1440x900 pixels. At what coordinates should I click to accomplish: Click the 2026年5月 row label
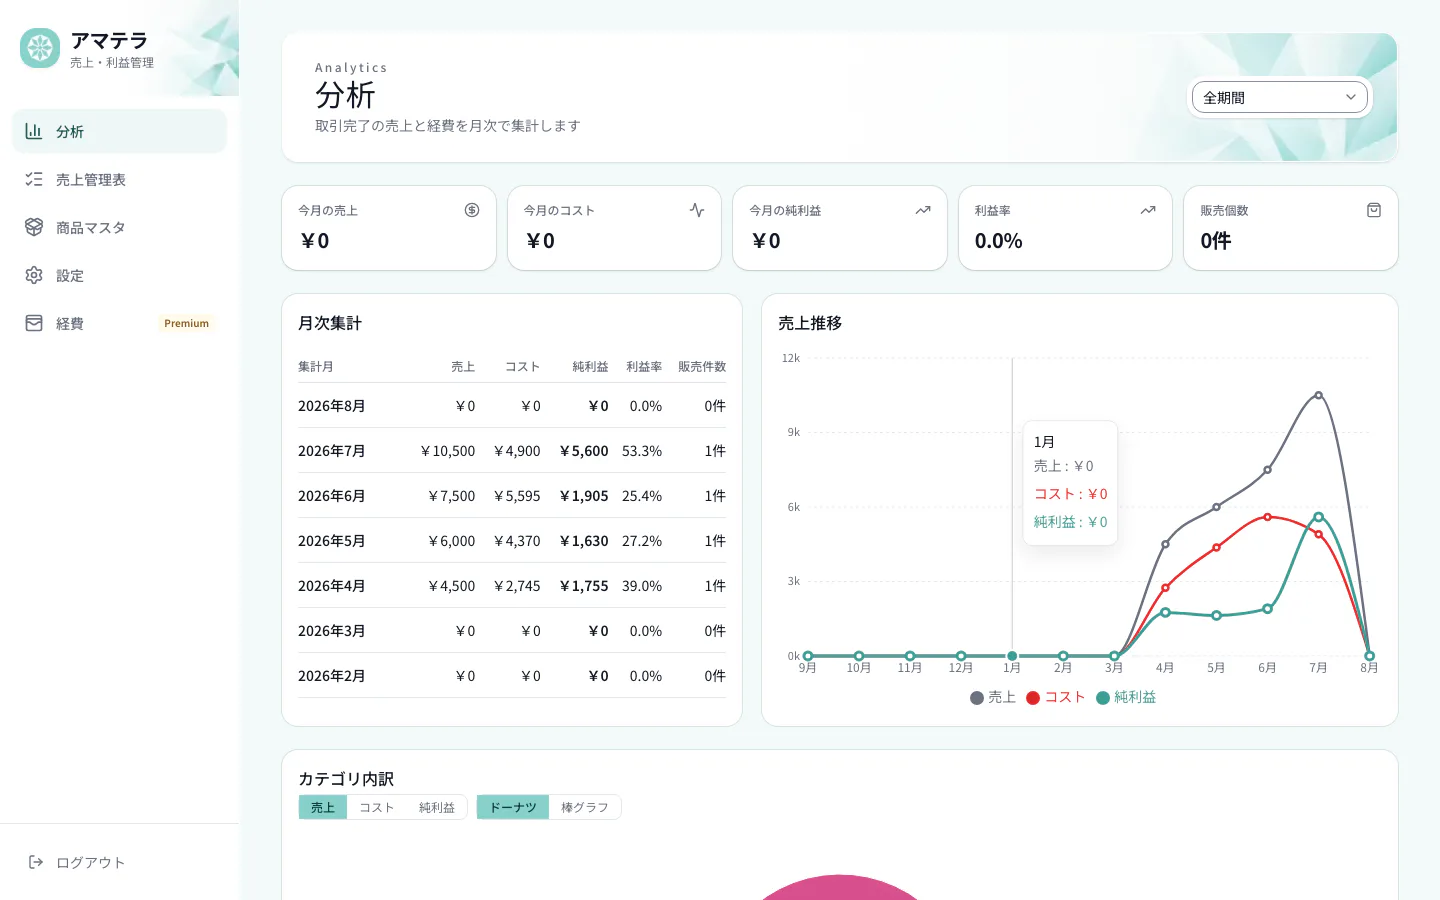(332, 541)
